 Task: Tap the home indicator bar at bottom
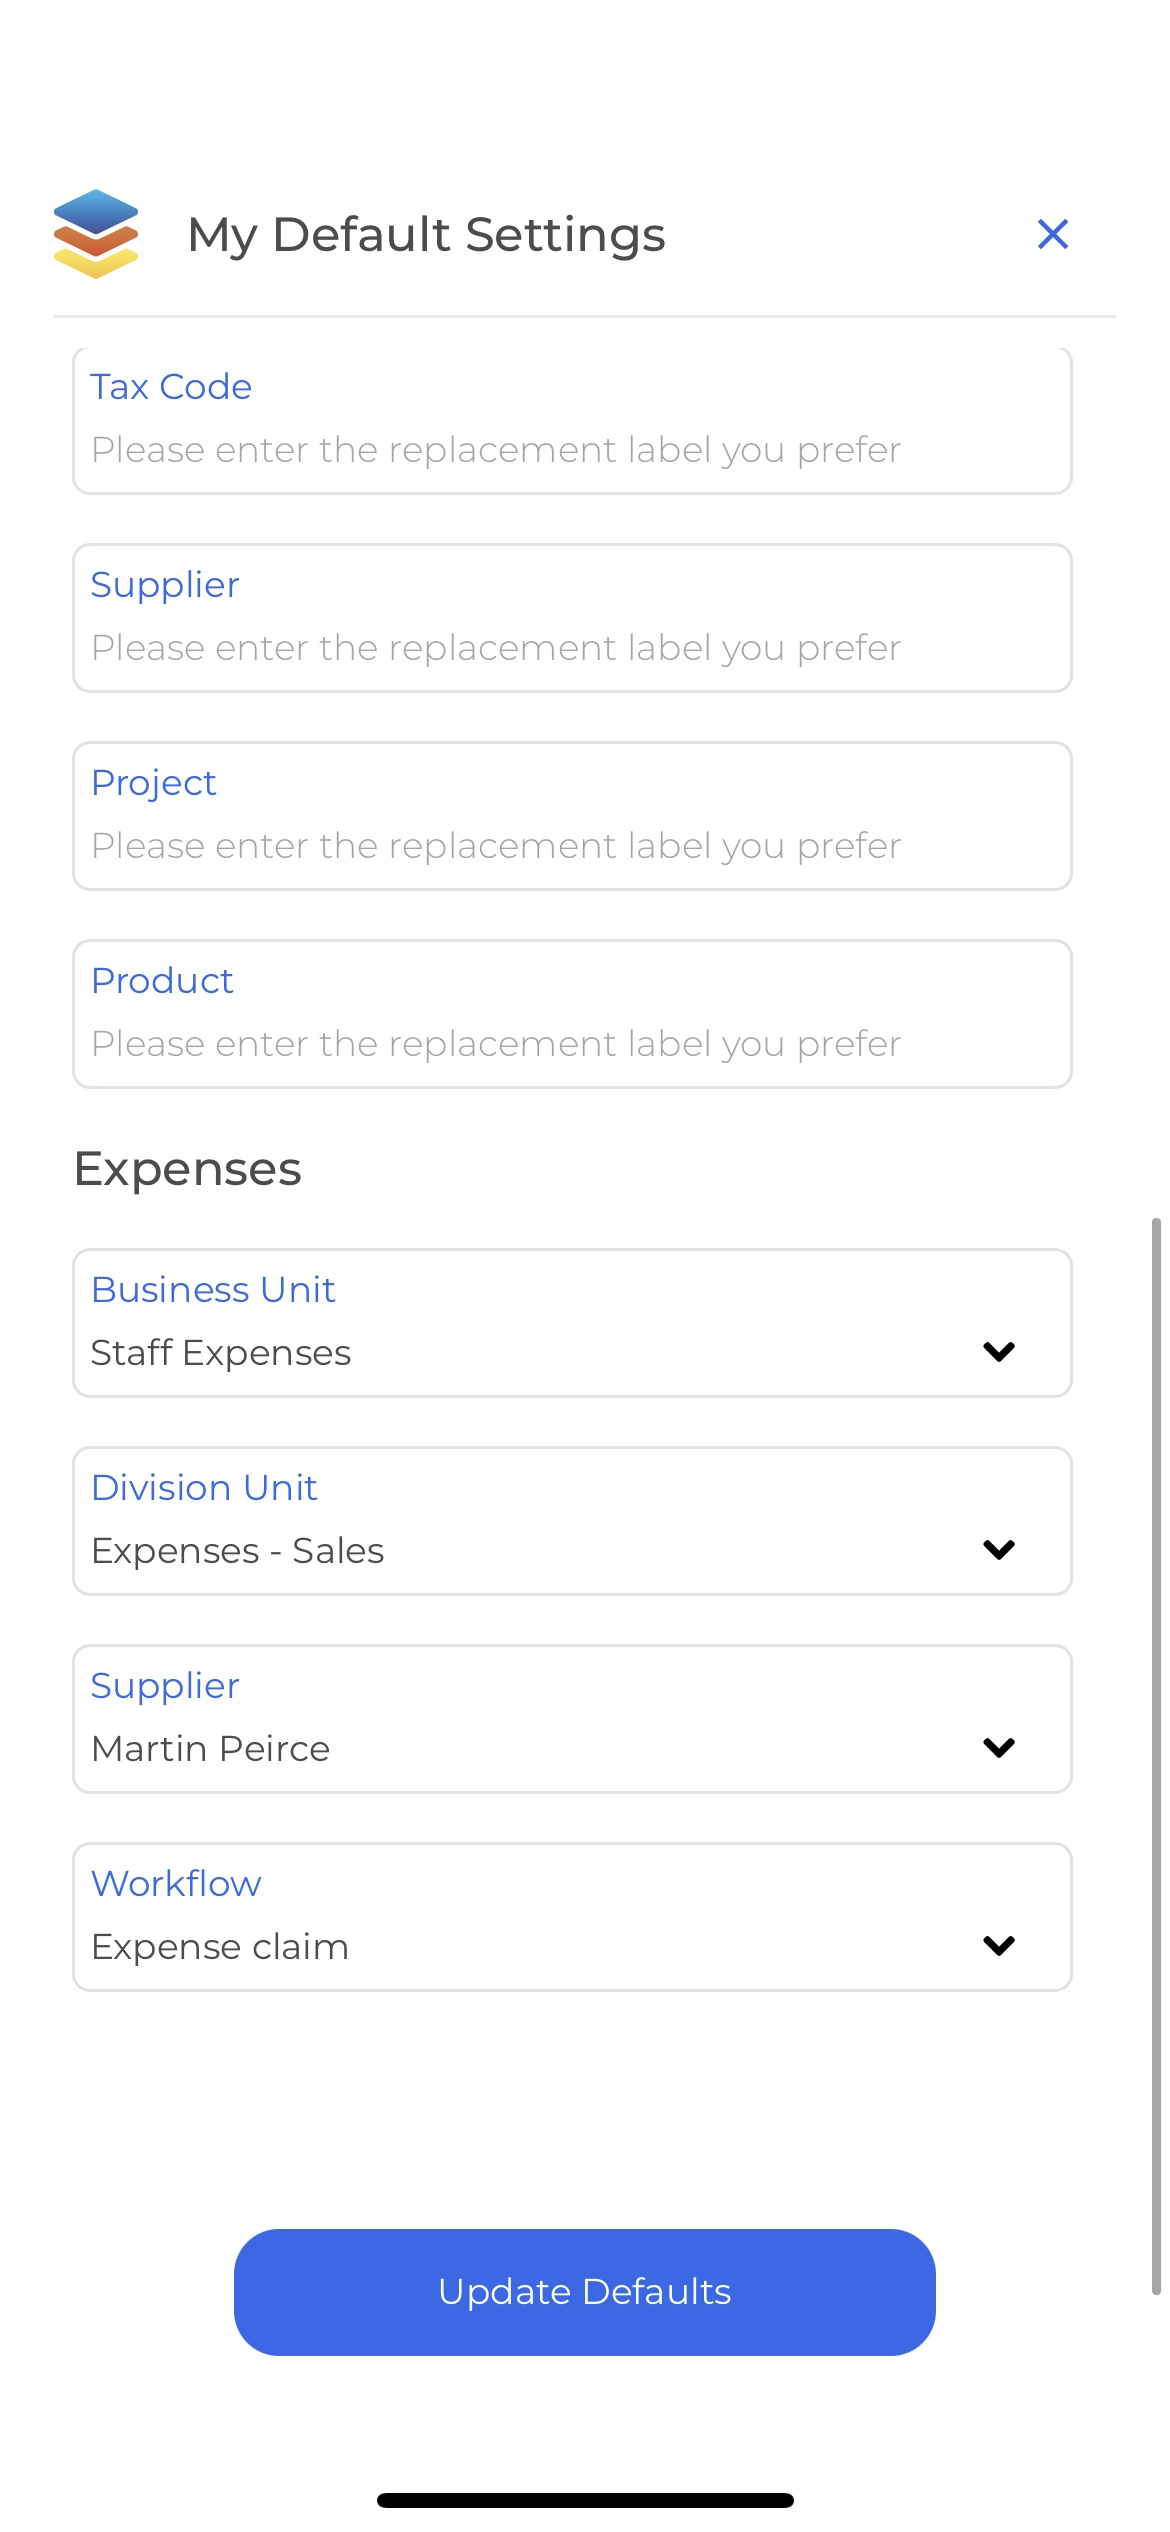tap(585, 2500)
